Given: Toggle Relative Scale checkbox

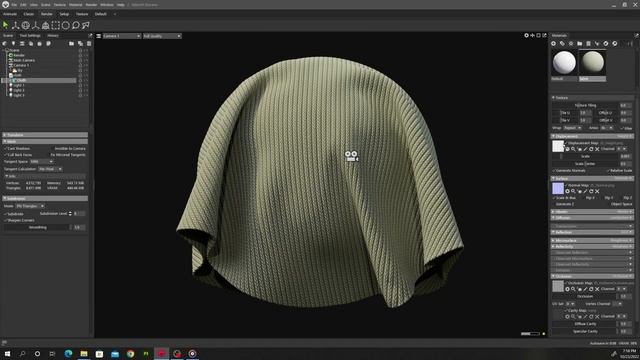Looking at the screenshot, I should [x=608, y=171].
